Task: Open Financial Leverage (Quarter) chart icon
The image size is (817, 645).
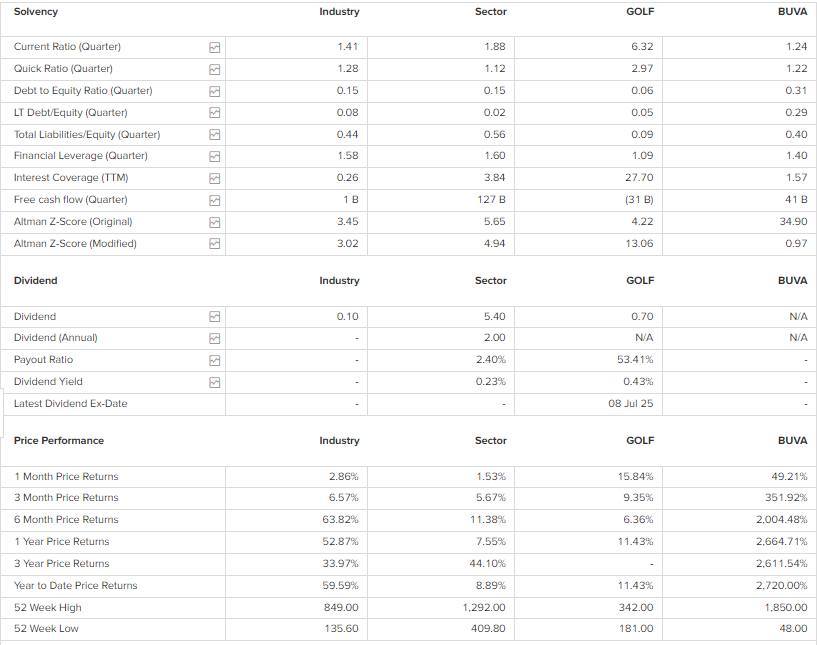Action: click(214, 156)
